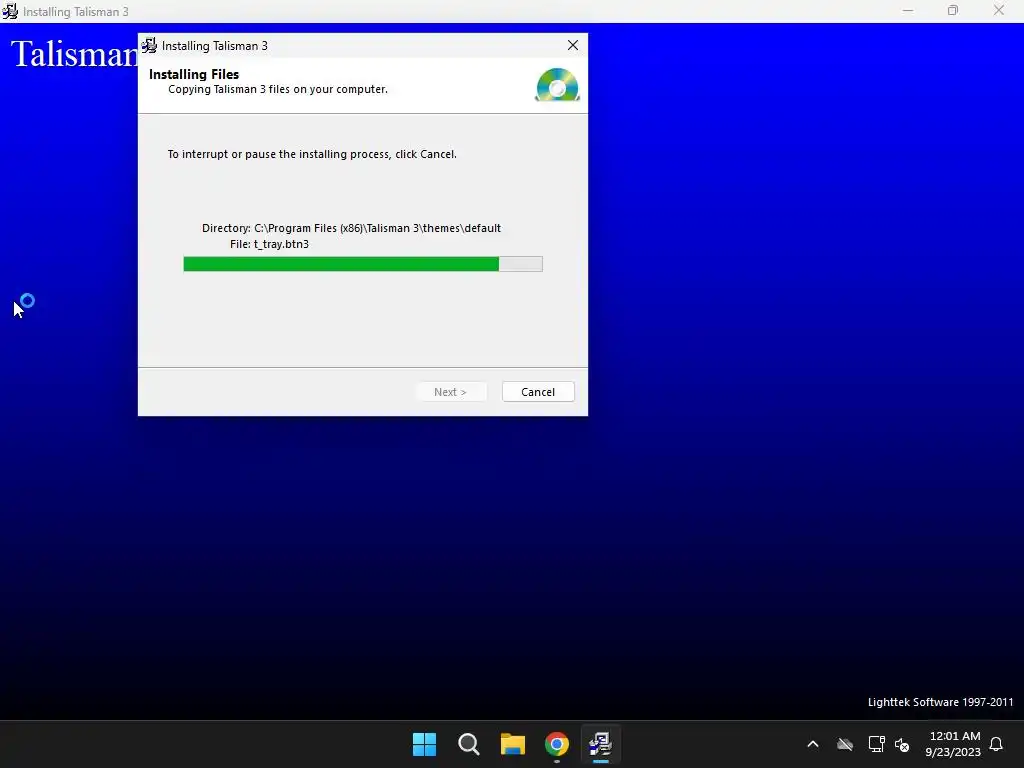This screenshot has height=768, width=1024.
Task: Close the outer Installing Talisman 3 window
Action: (999, 11)
